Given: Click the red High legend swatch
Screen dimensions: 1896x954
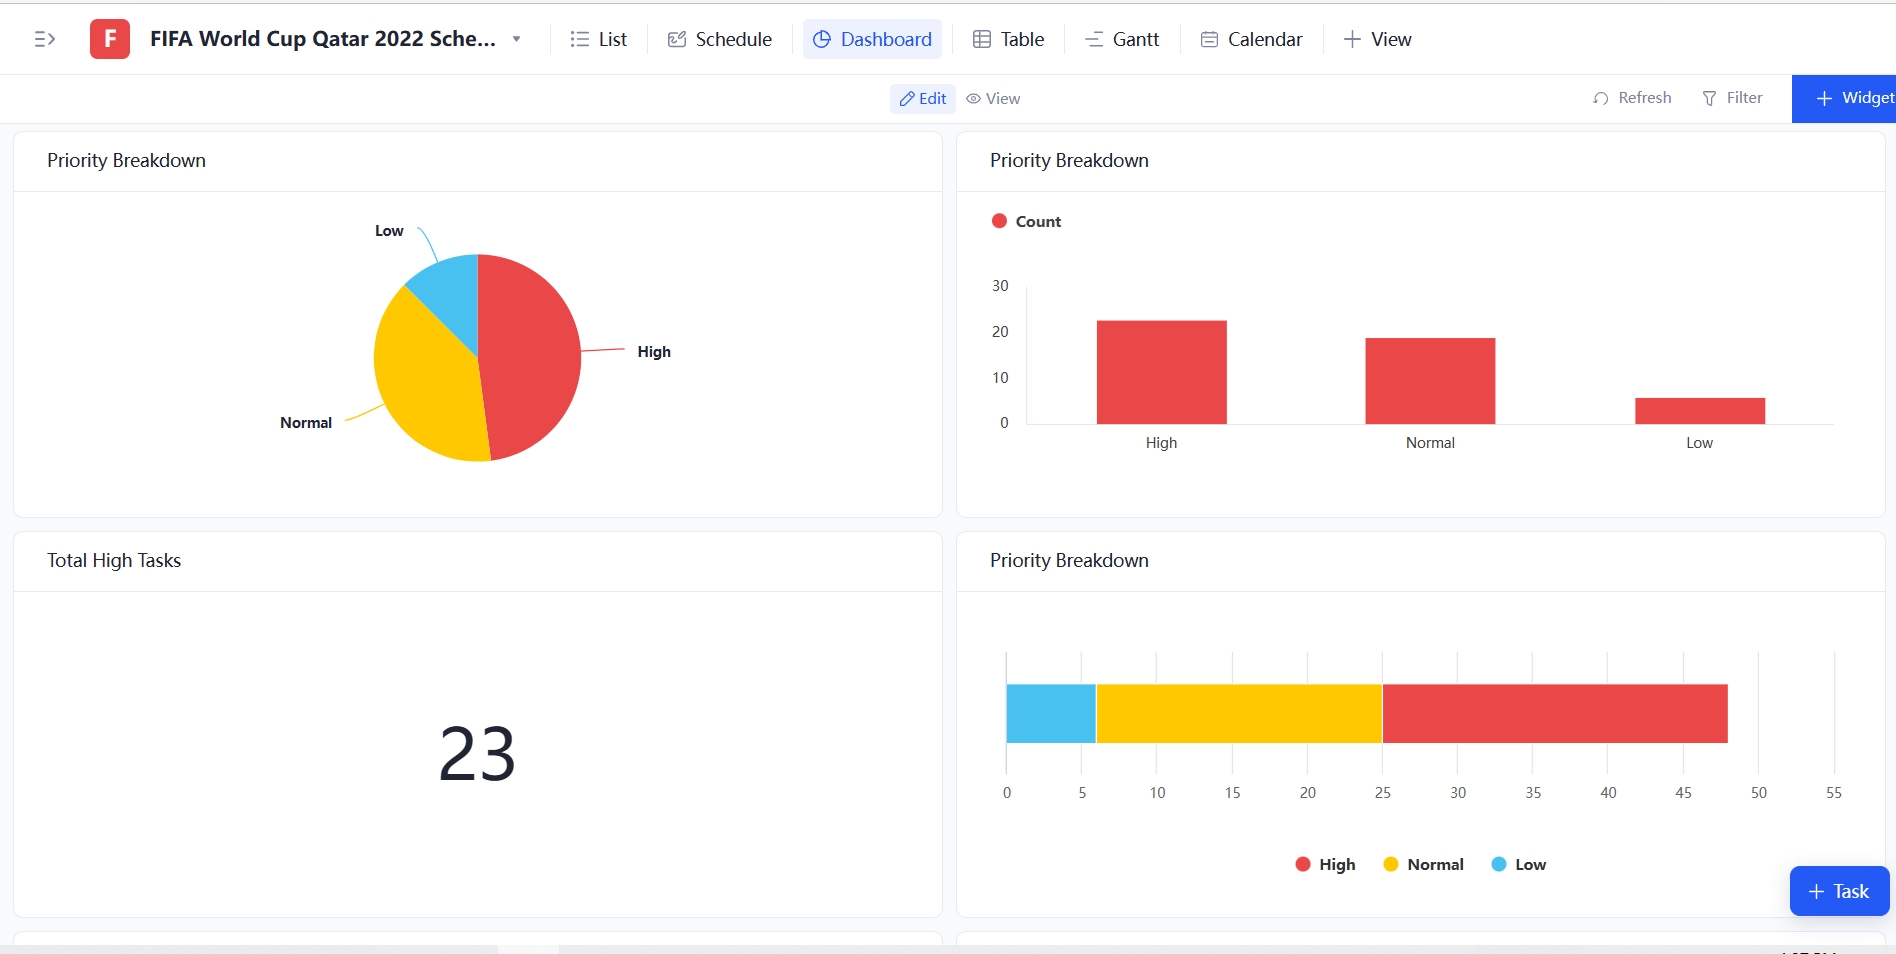Looking at the screenshot, I should pyautogui.click(x=1303, y=864).
